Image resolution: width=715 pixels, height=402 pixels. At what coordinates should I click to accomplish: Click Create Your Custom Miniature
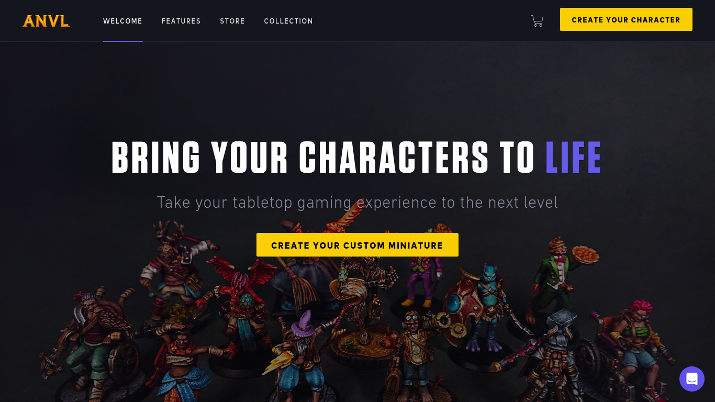point(357,245)
